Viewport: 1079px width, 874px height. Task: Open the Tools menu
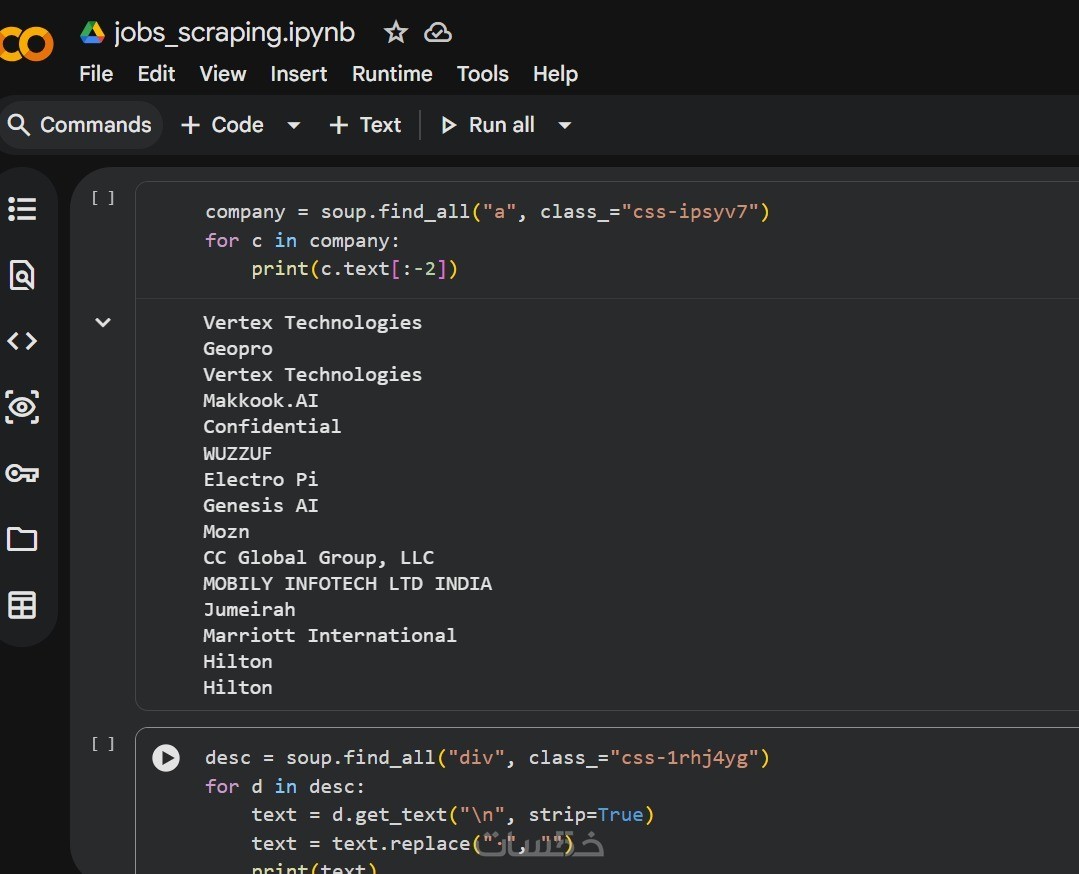pos(482,74)
